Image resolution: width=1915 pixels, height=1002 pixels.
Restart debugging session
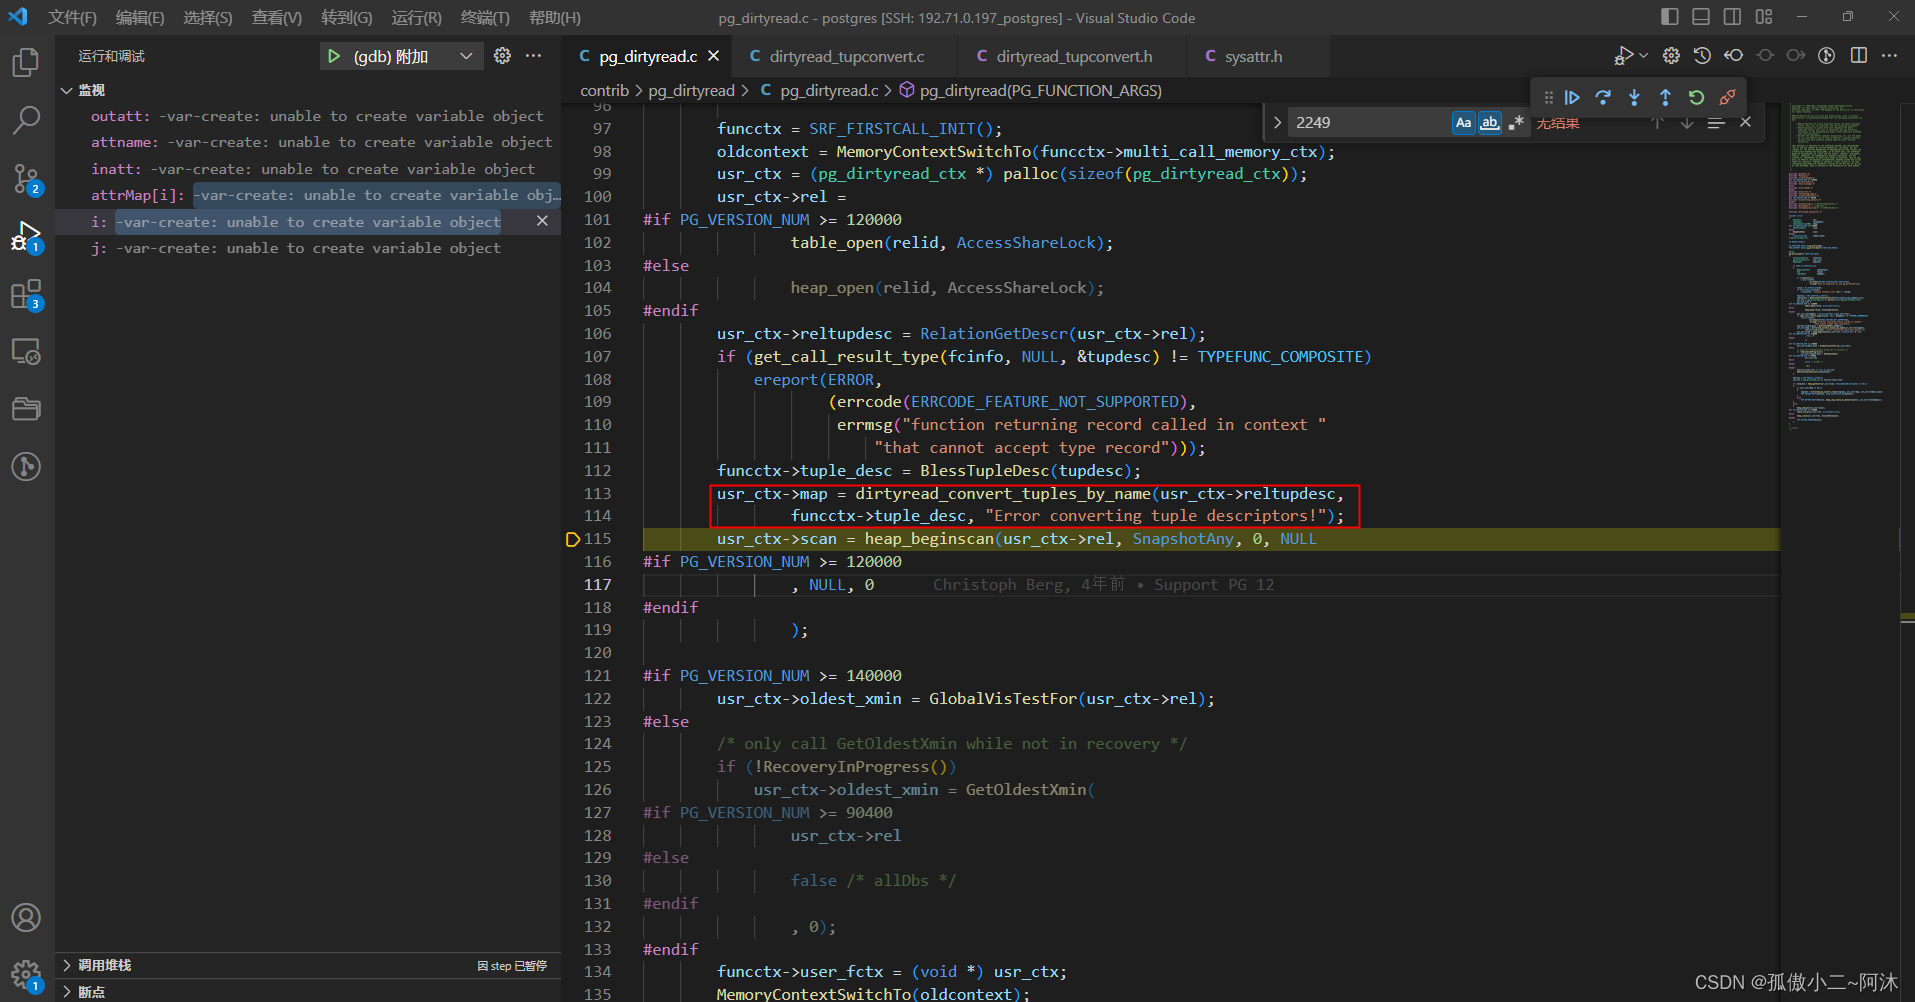(x=1696, y=97)
